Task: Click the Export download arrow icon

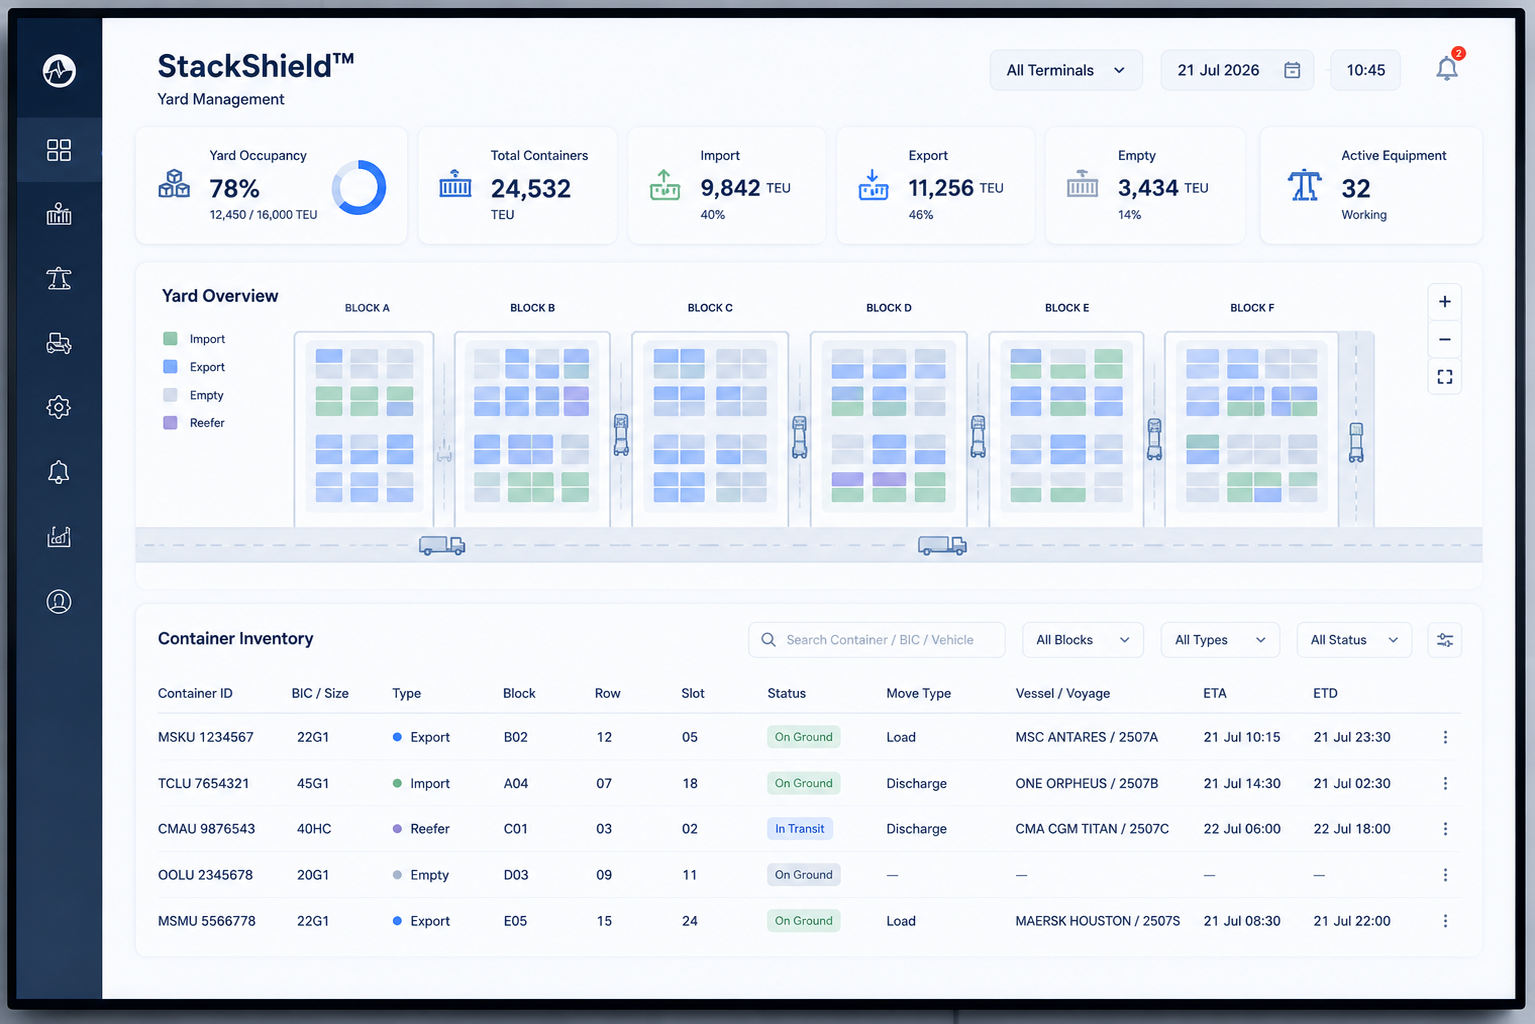Action: click(873, 184)
